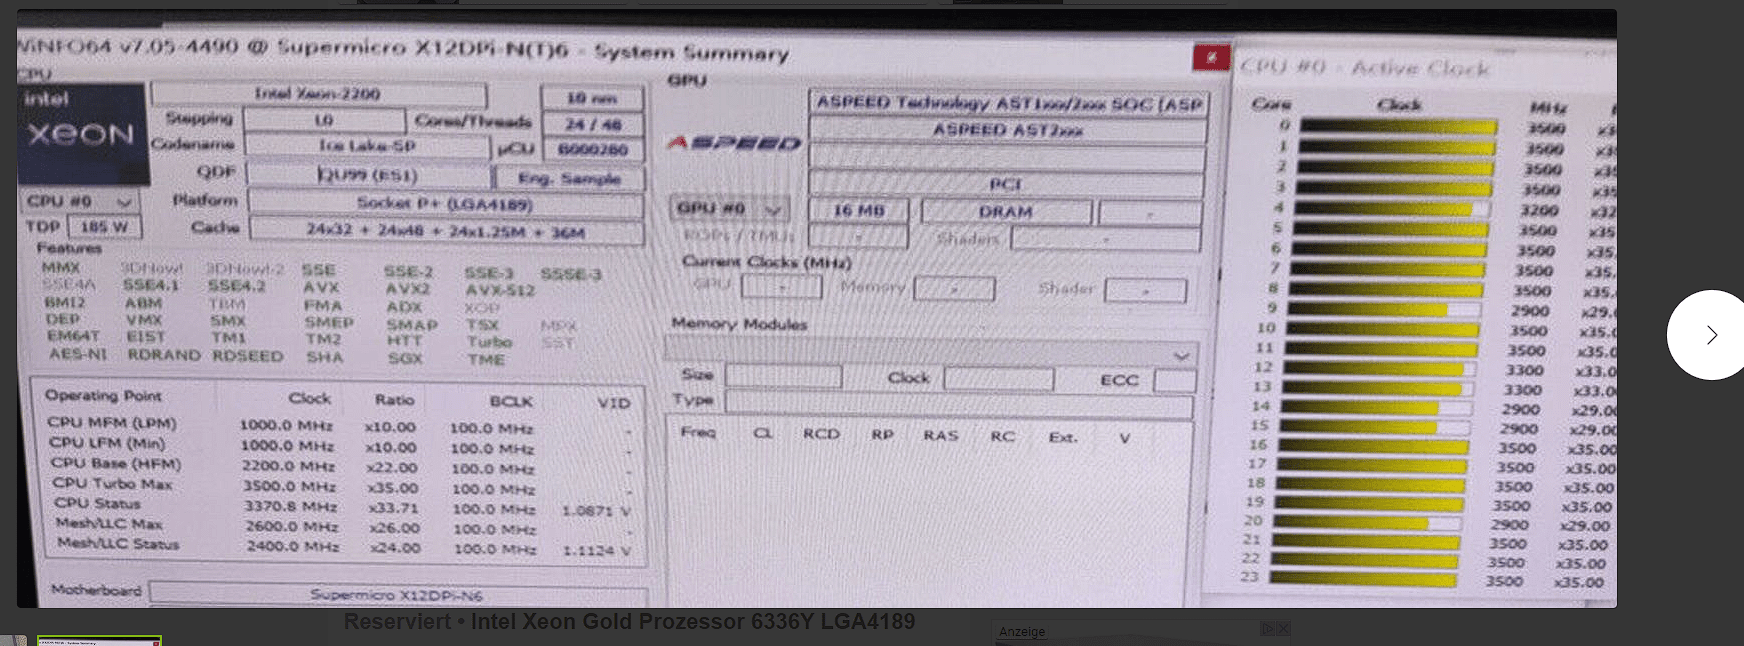Screen dimensions: 1744x646
Task: Close the HWiNFO64 System Summary window
Action: [x=1211, y=57]
